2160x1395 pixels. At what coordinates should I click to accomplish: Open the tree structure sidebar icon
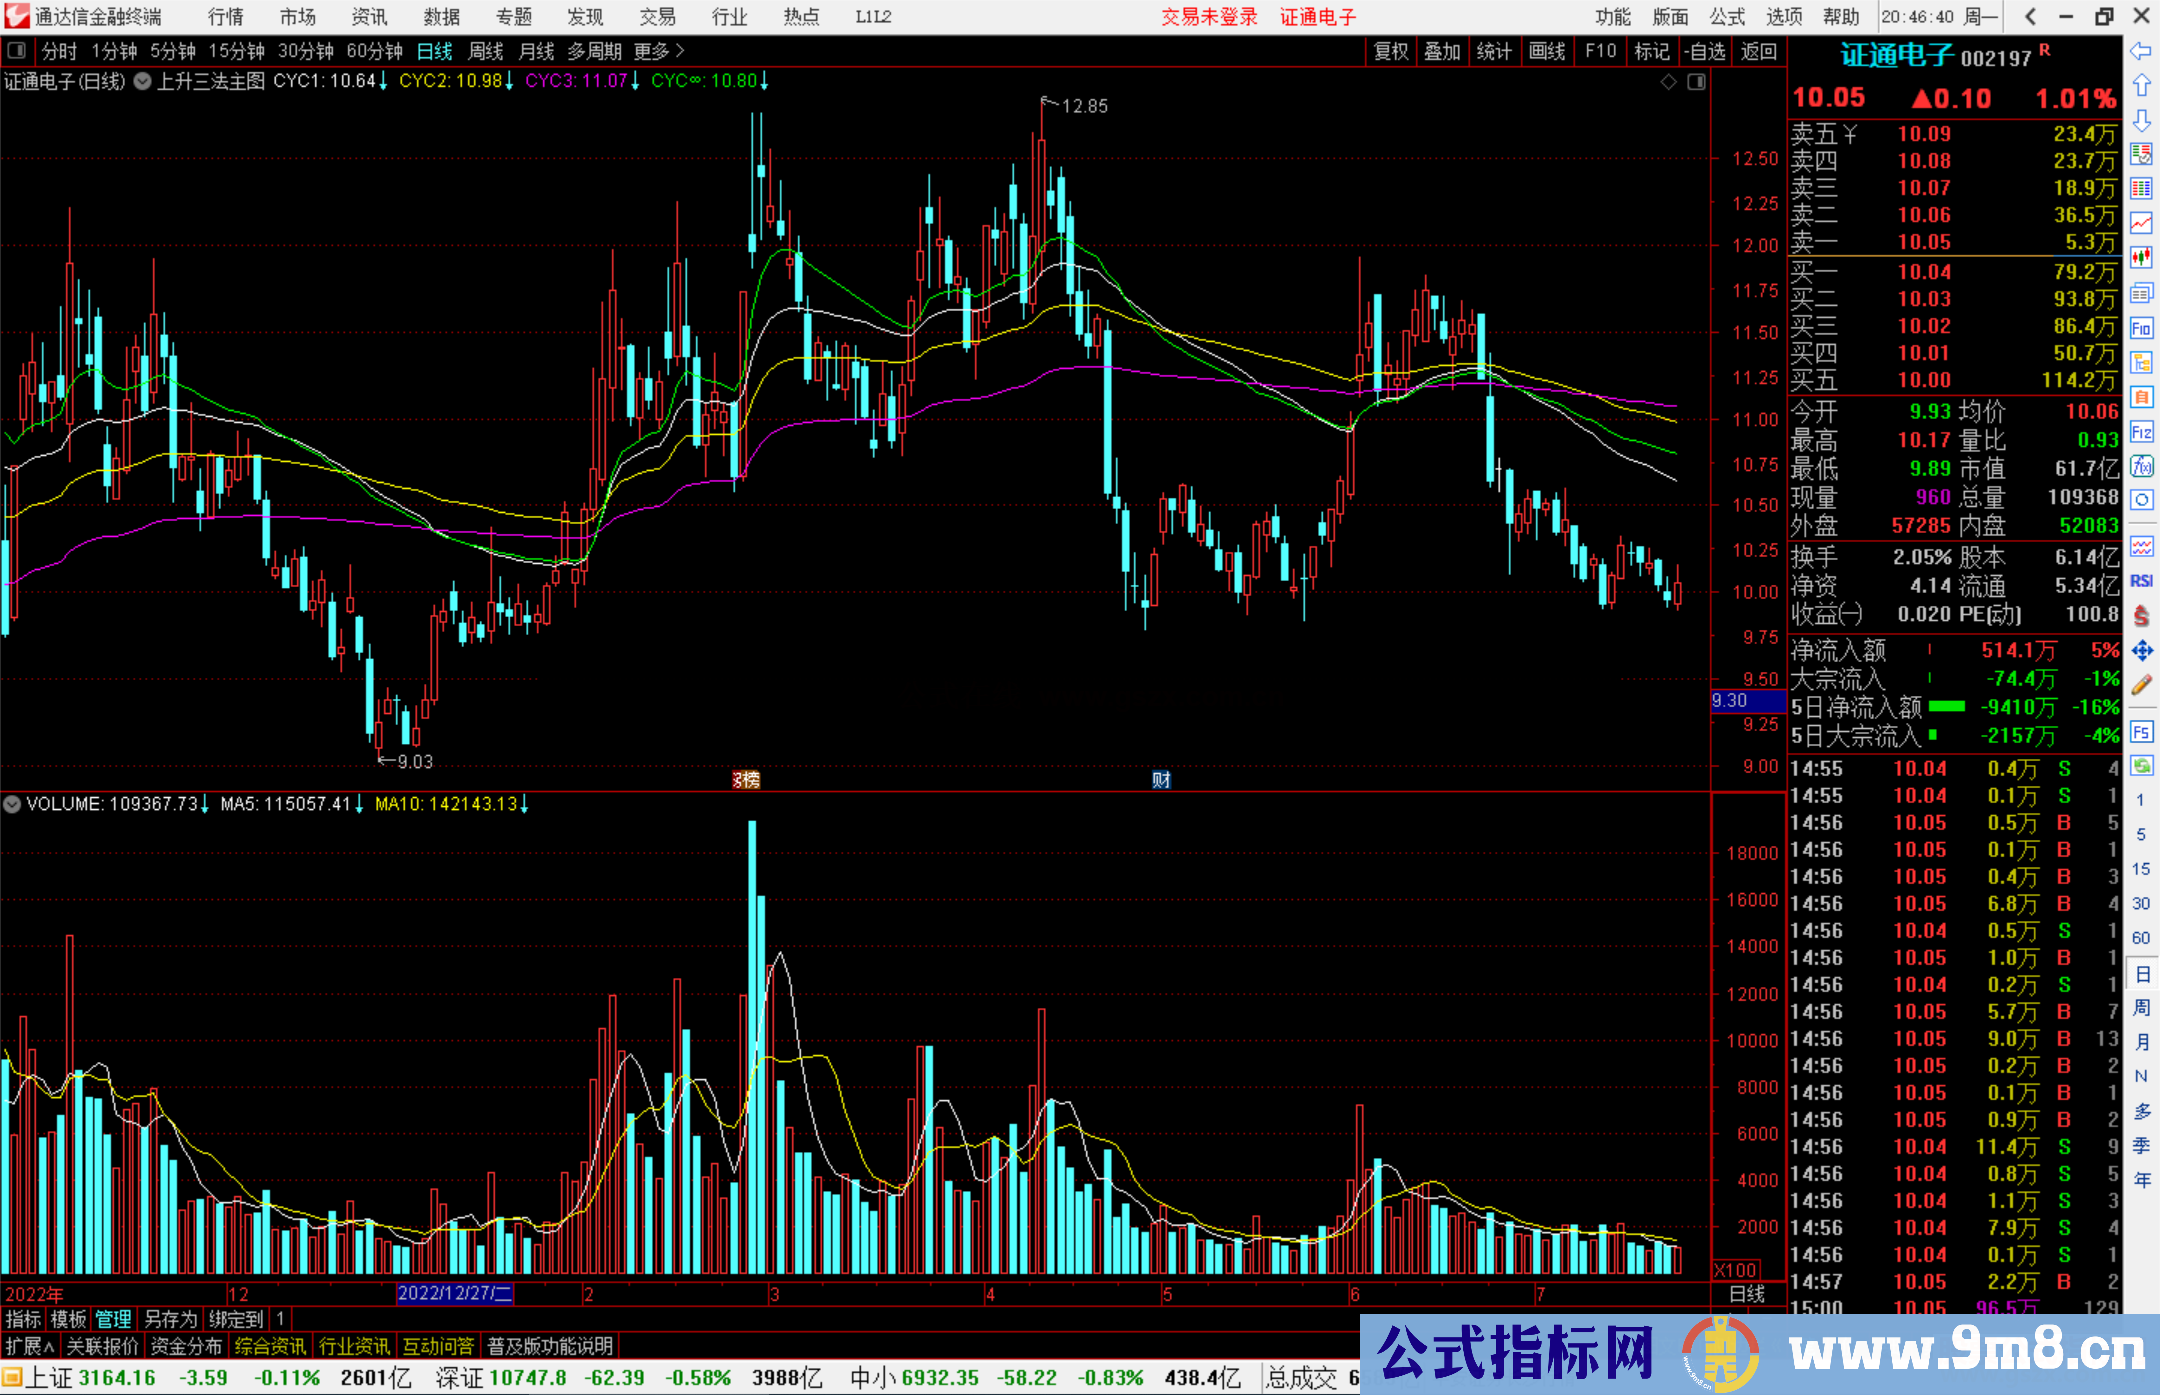(2141, 362)
